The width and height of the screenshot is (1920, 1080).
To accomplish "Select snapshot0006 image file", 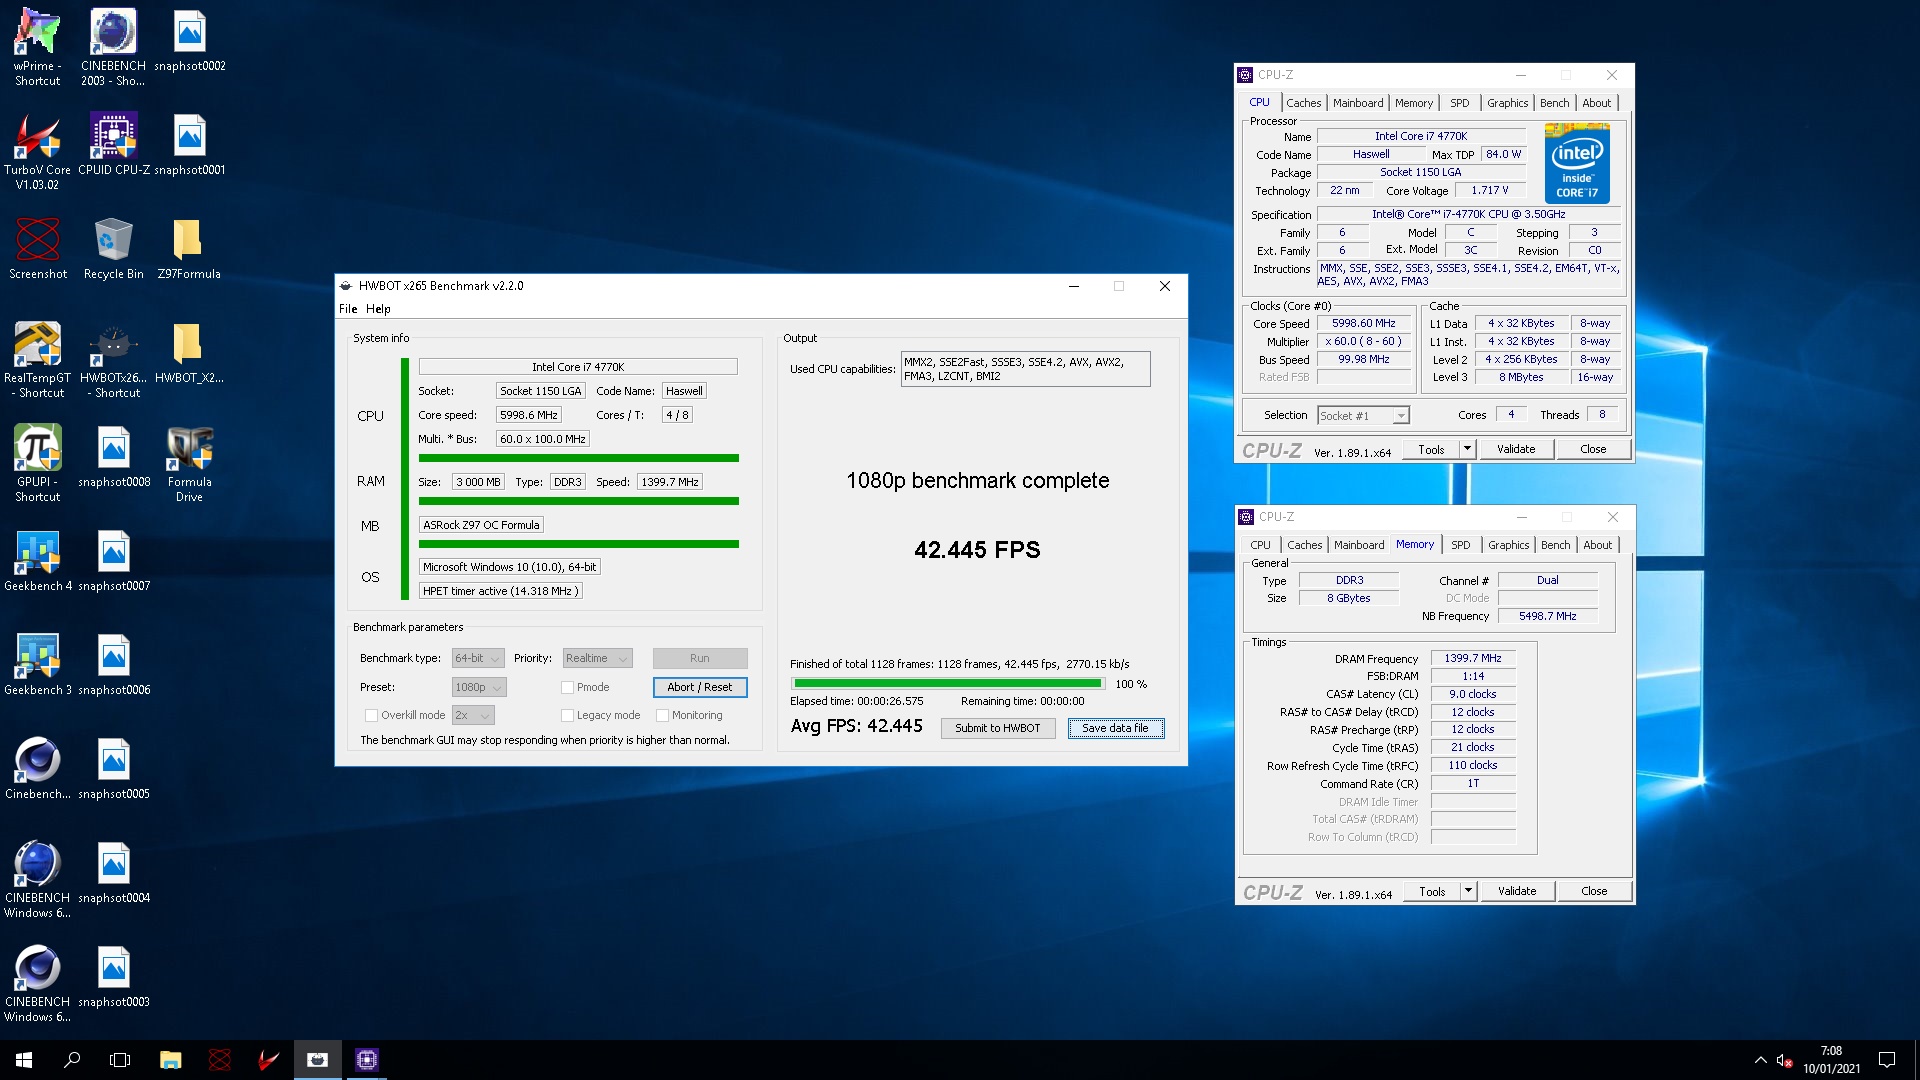I will click(x=114, y=665).
